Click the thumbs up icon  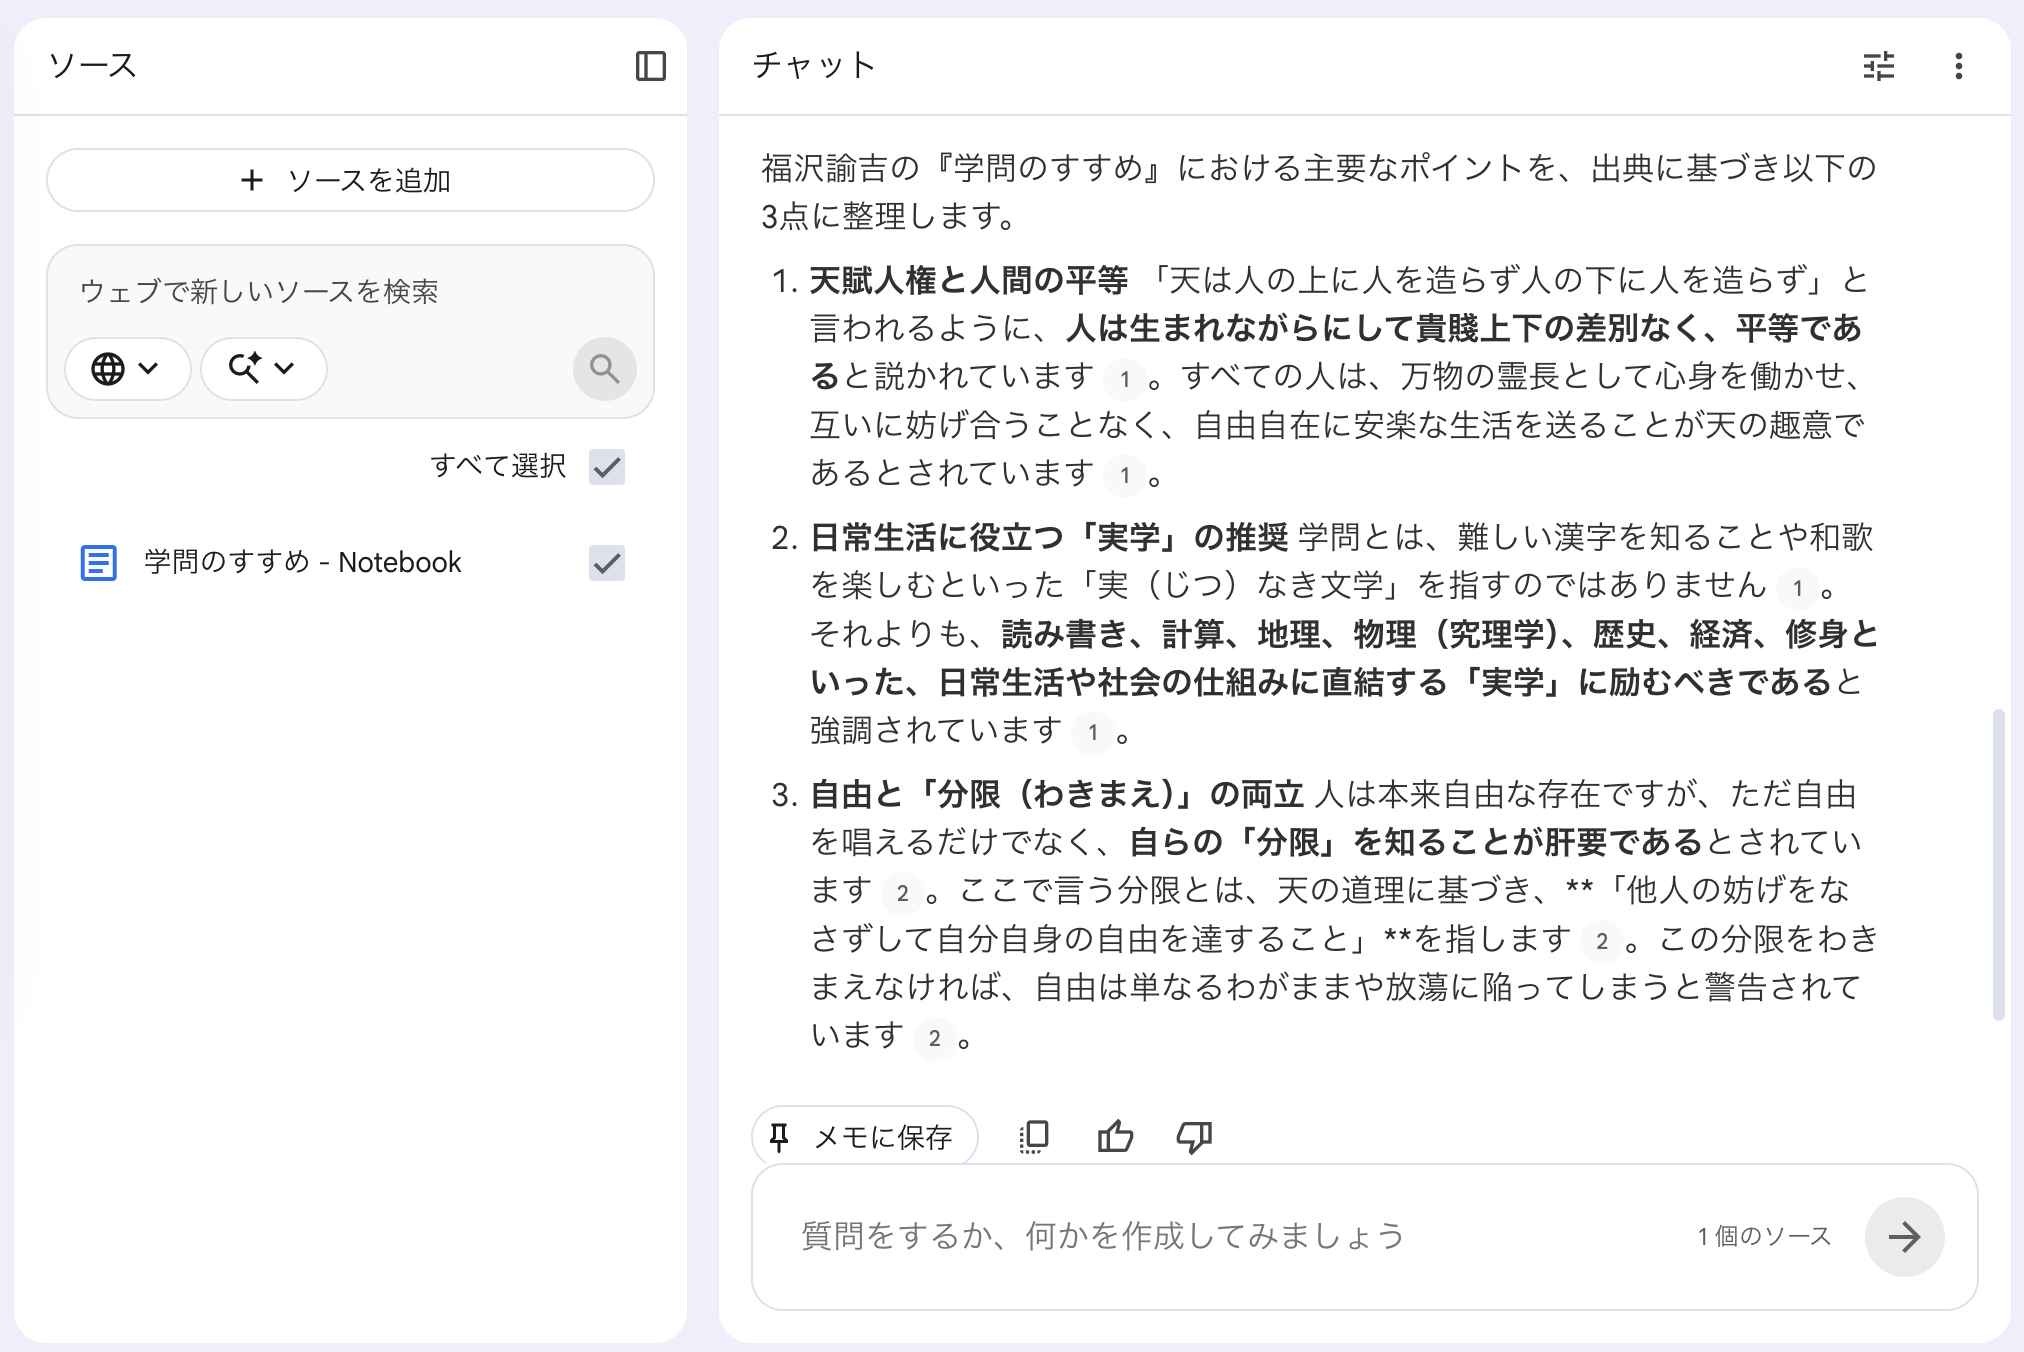pyautogui.click(x=1115, y=1137)
